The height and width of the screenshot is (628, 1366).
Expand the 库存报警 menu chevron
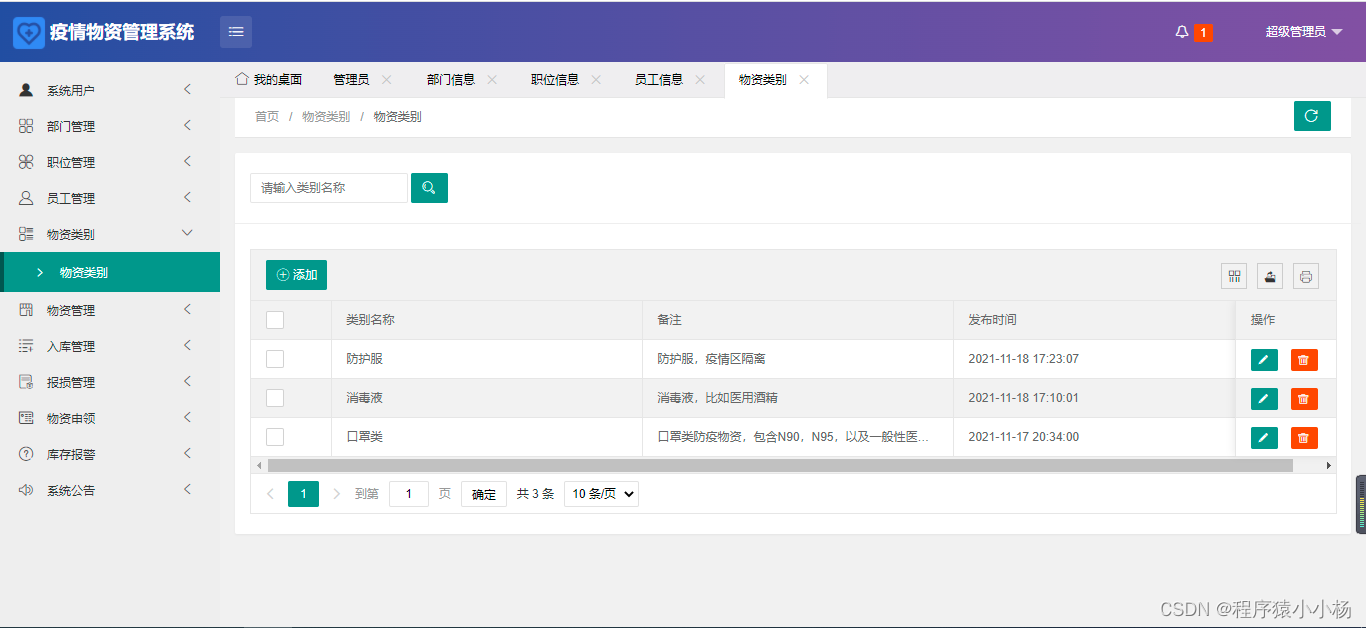click(187, 454)
